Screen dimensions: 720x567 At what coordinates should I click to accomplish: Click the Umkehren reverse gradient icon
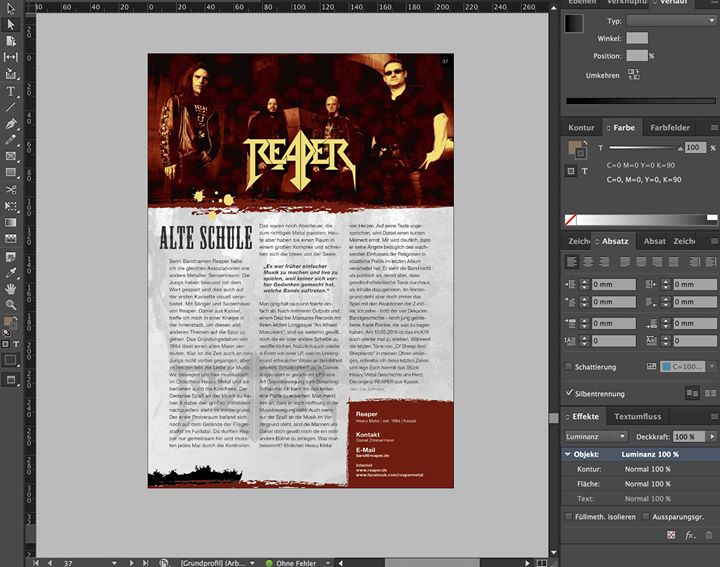(634, 76)
